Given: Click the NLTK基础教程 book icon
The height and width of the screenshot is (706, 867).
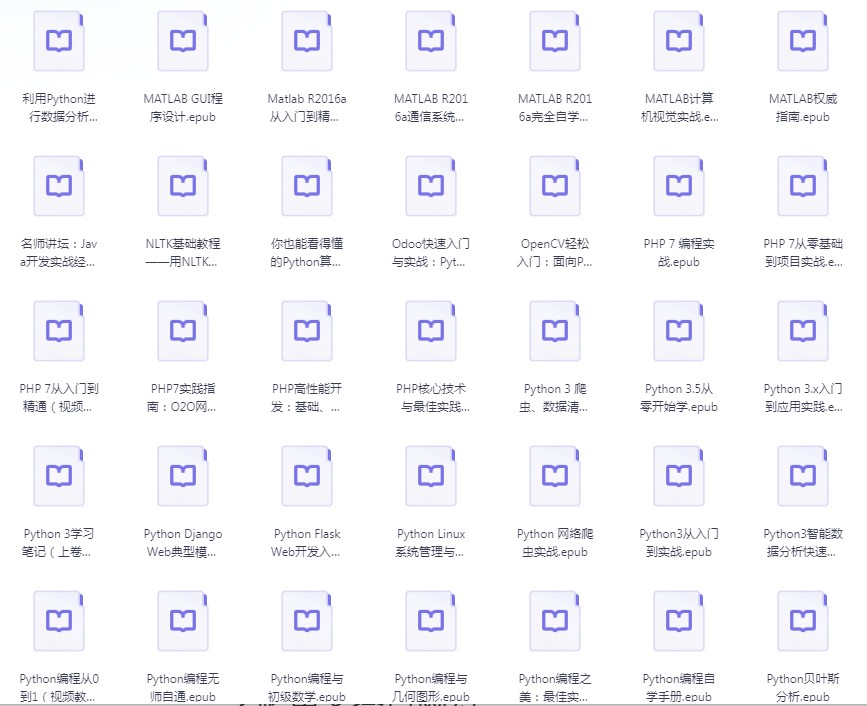Looking at the screenshot, I should coord(182,186).
